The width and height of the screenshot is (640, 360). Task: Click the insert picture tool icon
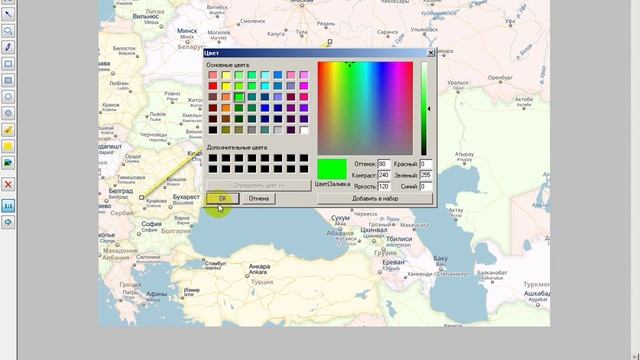[8, 163]
